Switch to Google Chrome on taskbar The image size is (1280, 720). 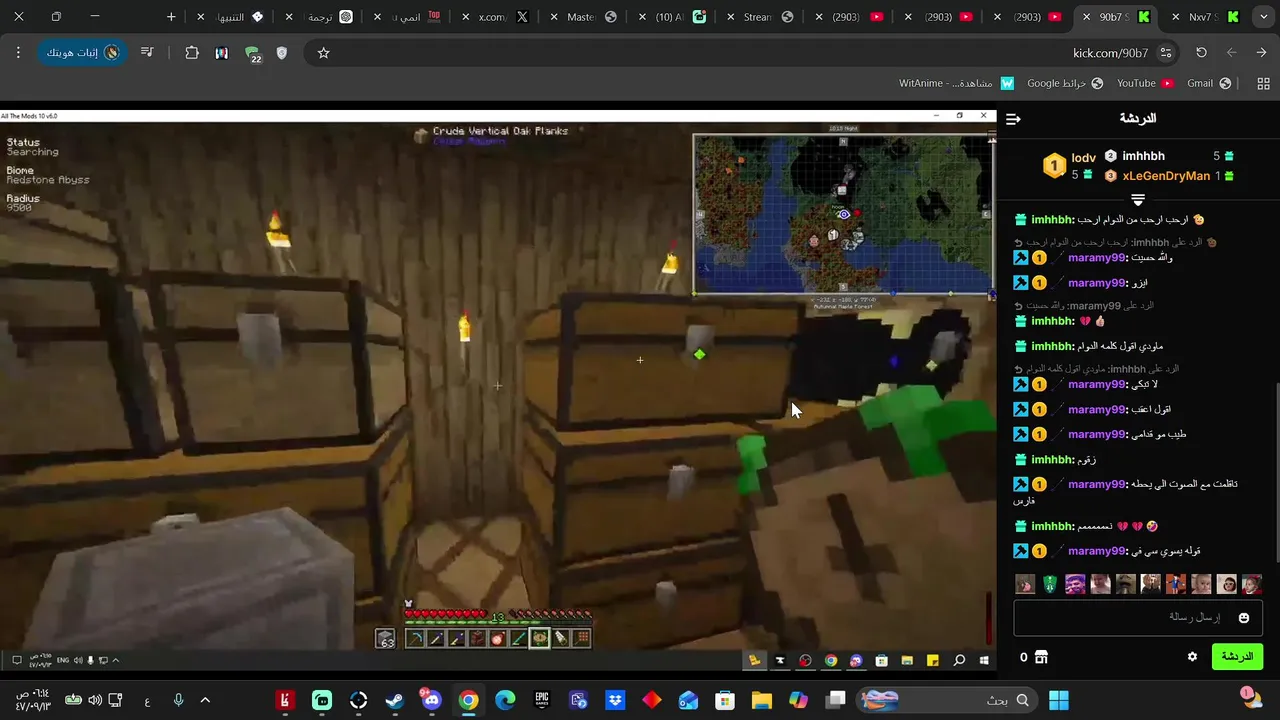click(x=468, y=700)
